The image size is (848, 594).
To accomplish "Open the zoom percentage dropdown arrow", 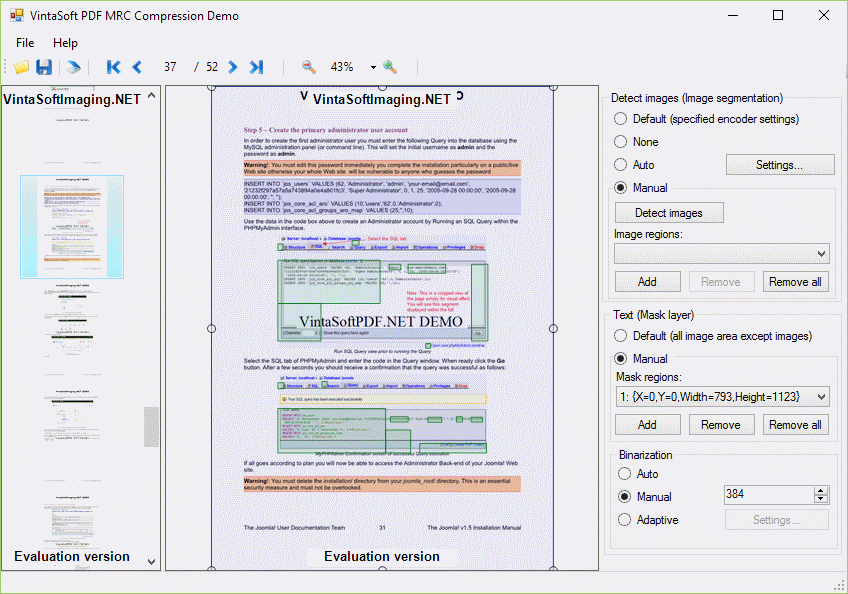I will point(372,67).
